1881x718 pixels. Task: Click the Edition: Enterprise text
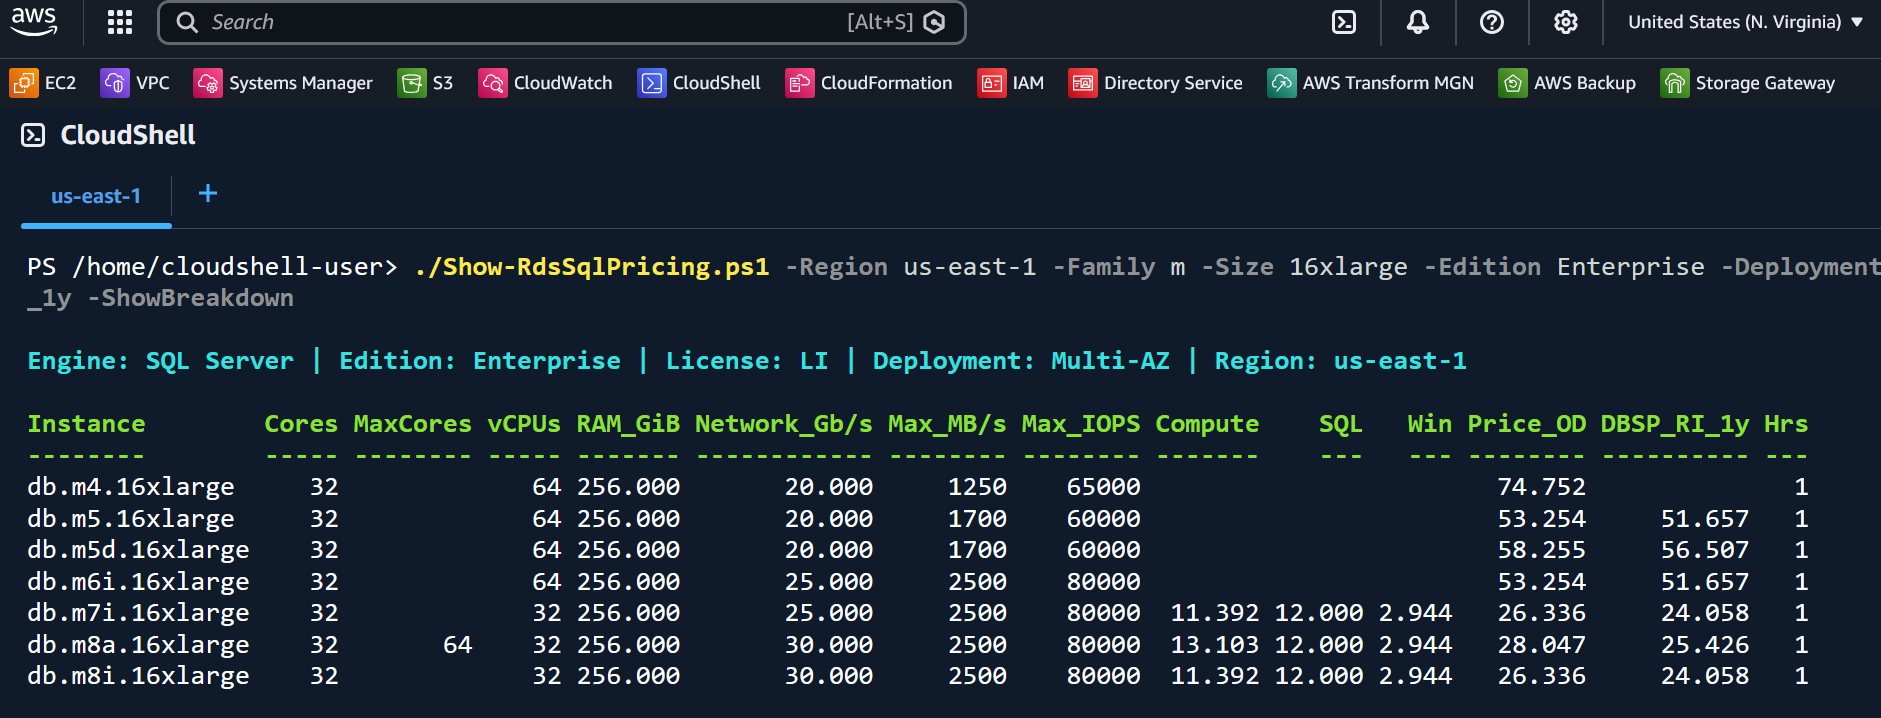(480, 361)
